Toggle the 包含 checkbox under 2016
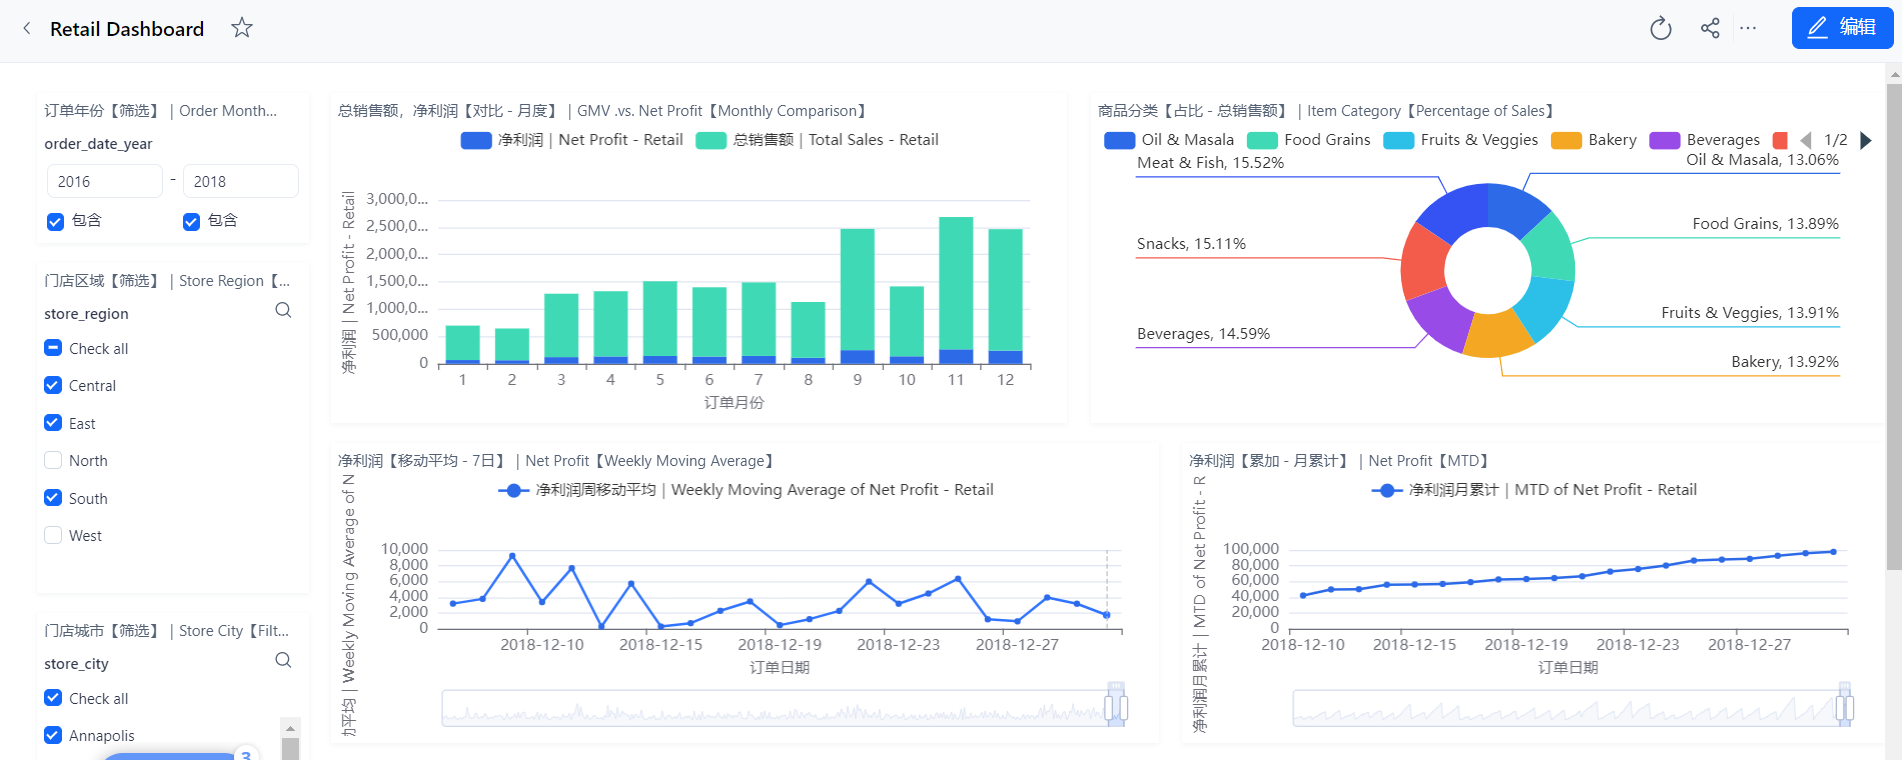Image resolution: width=1902 pixels, height=760 pixels. [55, 221]
